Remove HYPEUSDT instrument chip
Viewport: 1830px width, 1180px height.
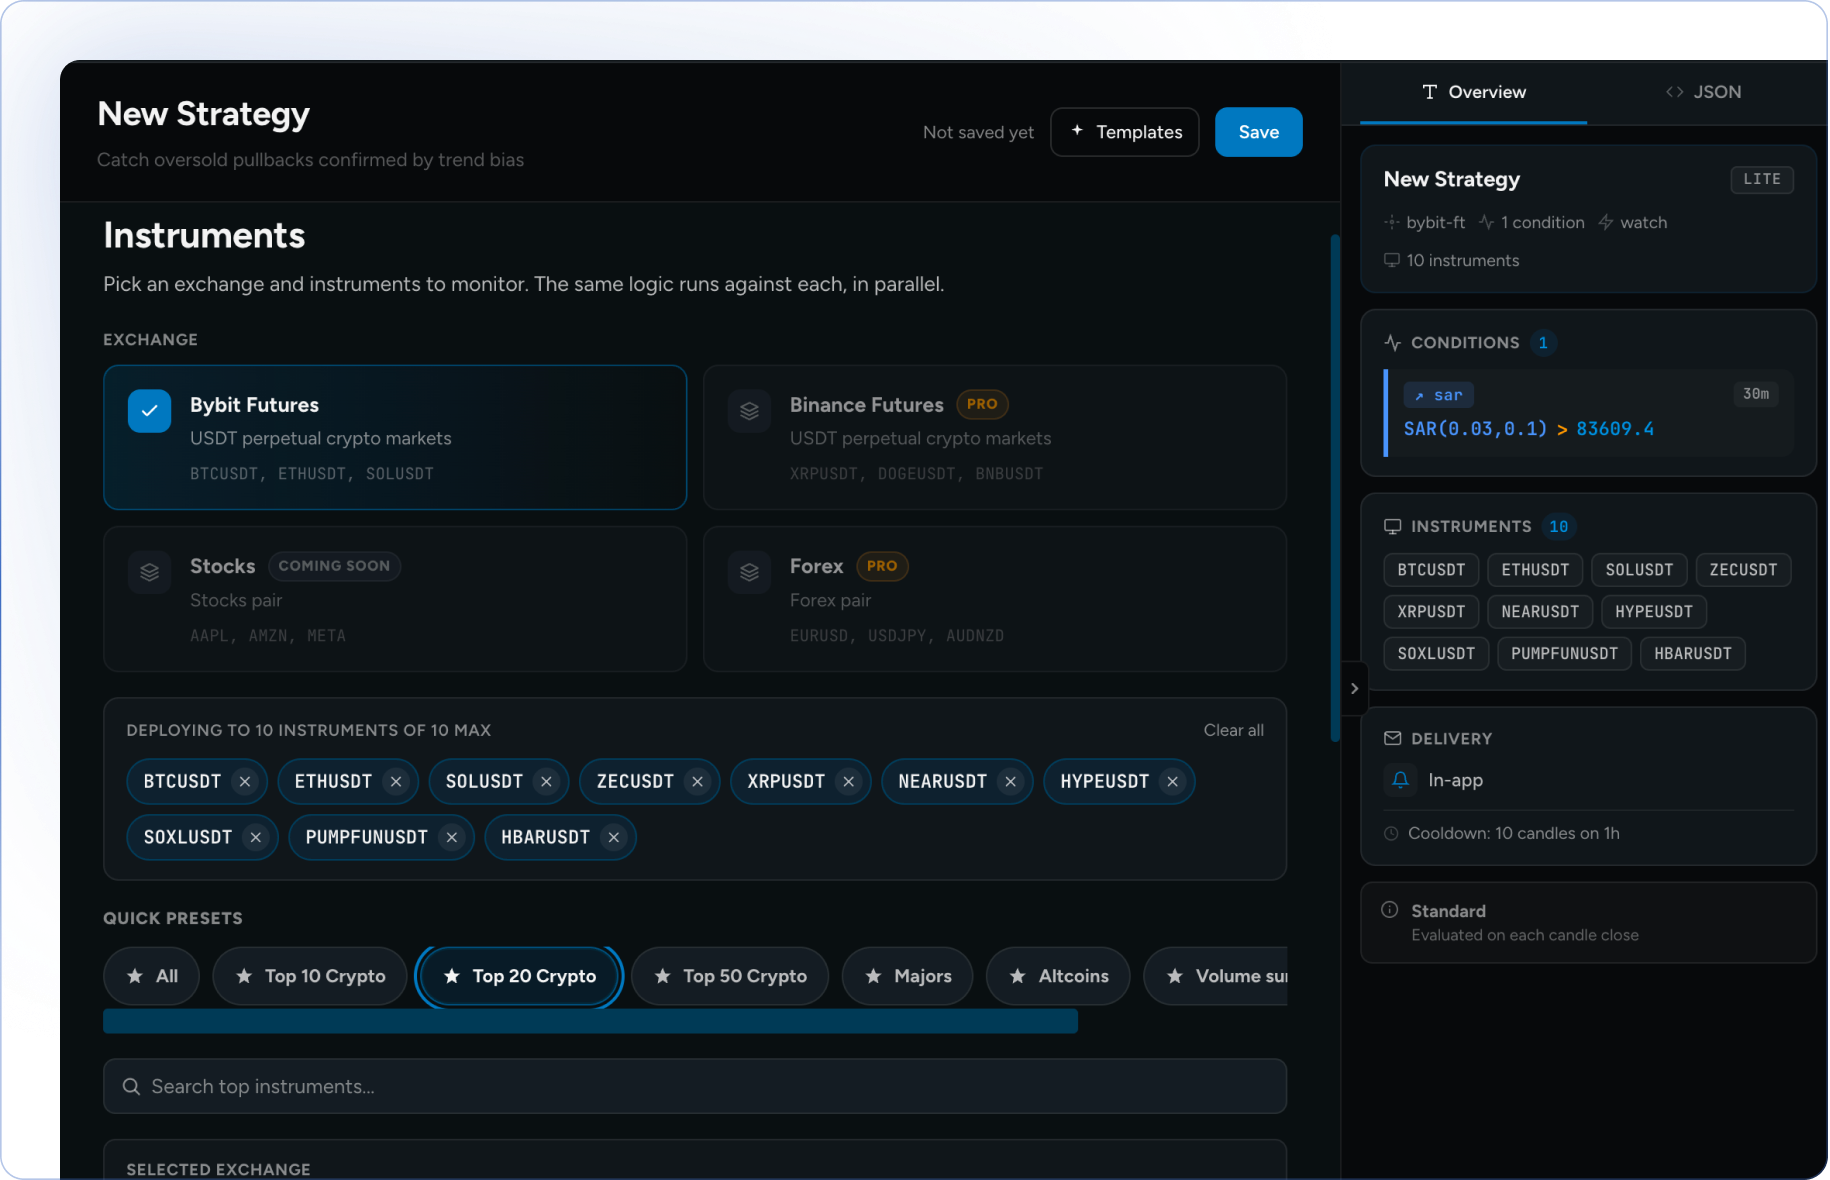point(1173,782)
